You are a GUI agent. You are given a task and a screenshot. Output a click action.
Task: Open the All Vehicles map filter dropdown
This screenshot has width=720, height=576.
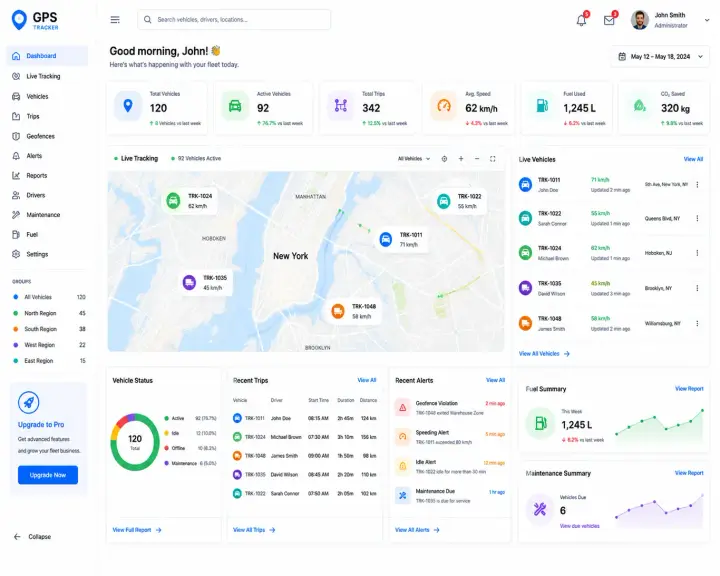click(414, 159)
